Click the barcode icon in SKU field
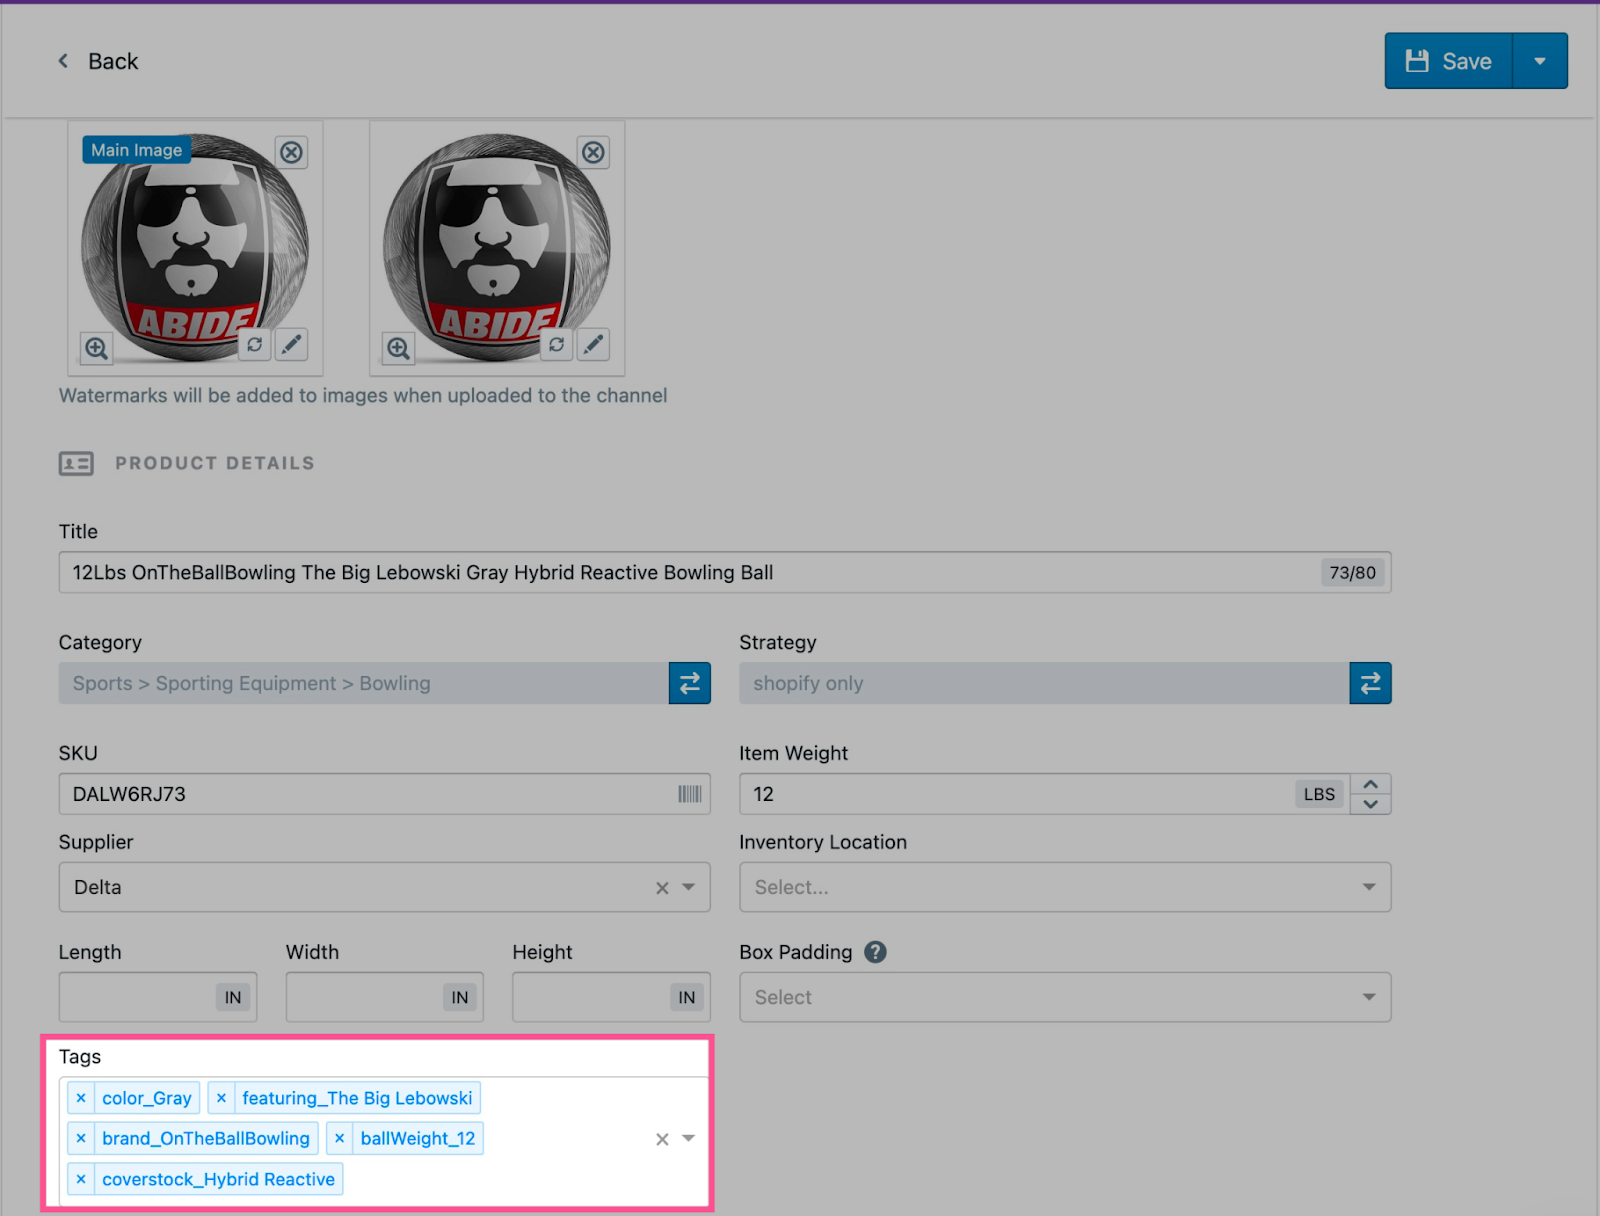The width and height of the screenshot is (1600, 1216). tap(690, 794)
